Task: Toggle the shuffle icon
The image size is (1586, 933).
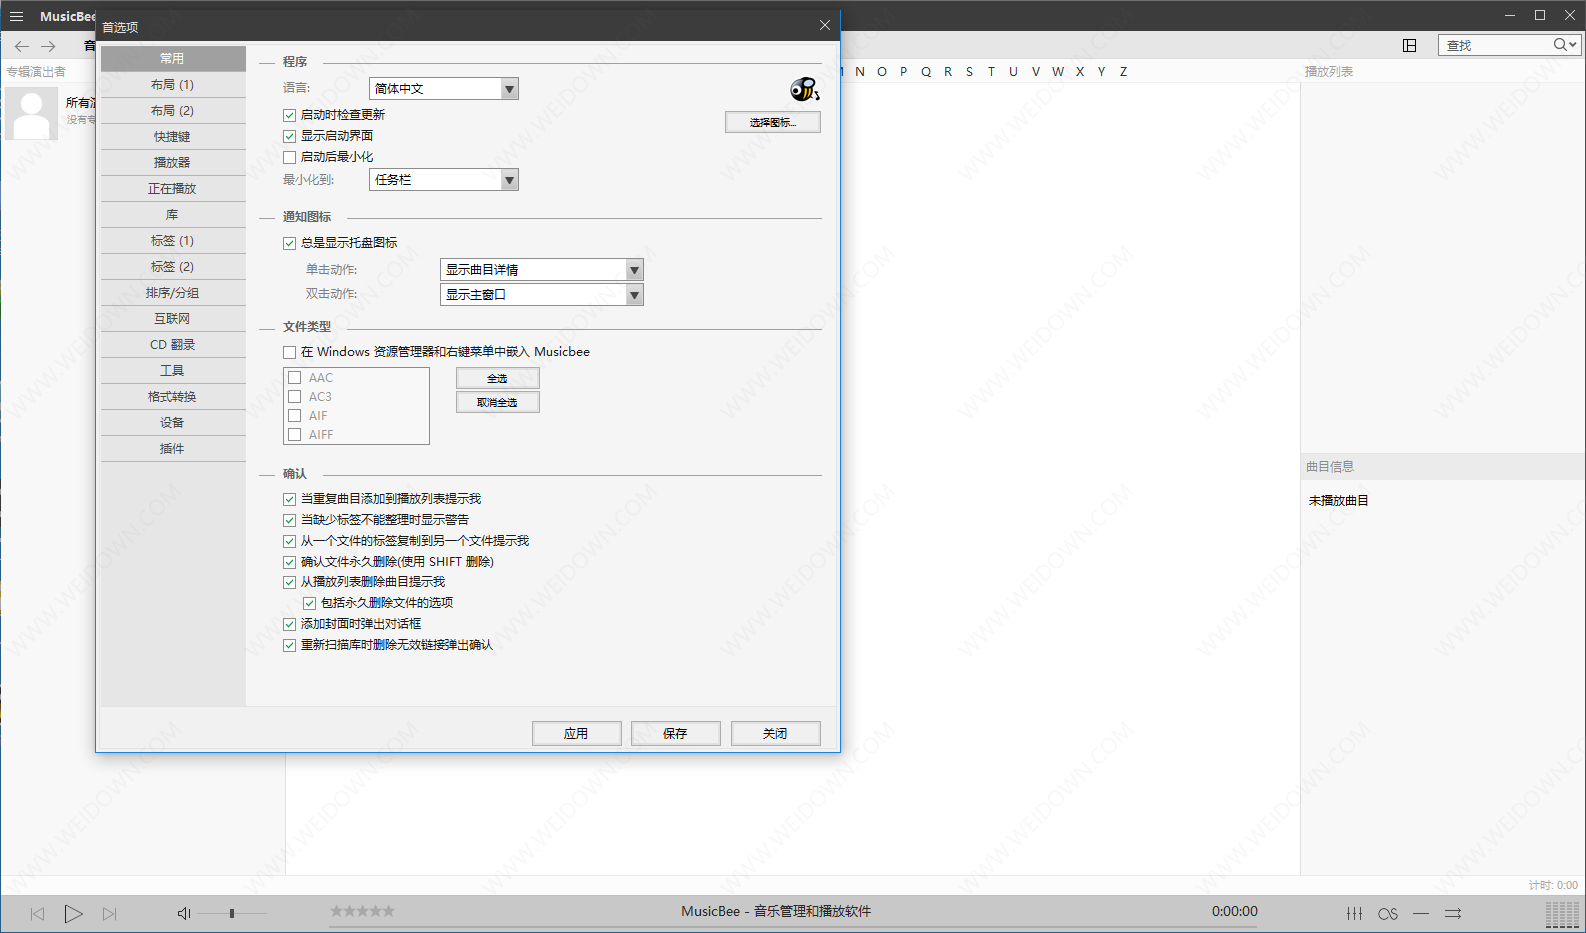Action: click(x=1453, y=913)
